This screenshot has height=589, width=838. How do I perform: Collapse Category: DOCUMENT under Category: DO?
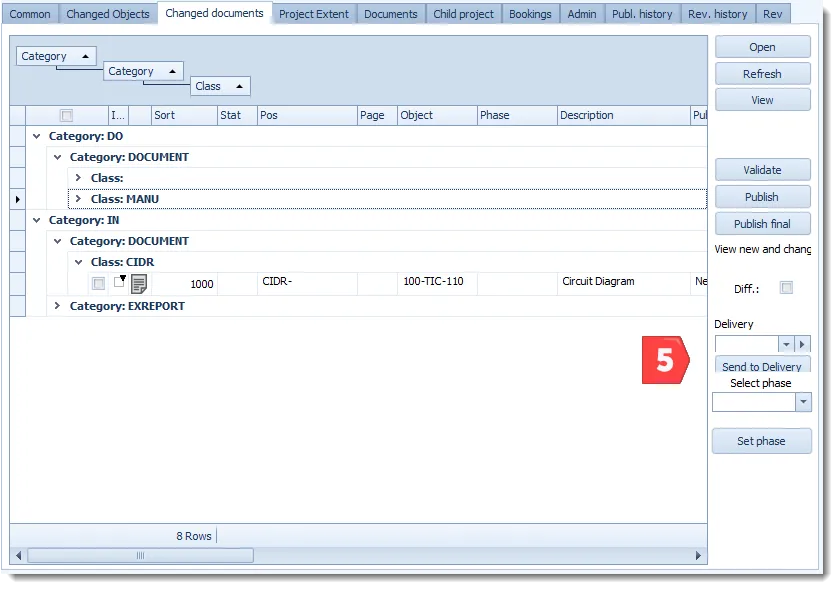point(57,157)
